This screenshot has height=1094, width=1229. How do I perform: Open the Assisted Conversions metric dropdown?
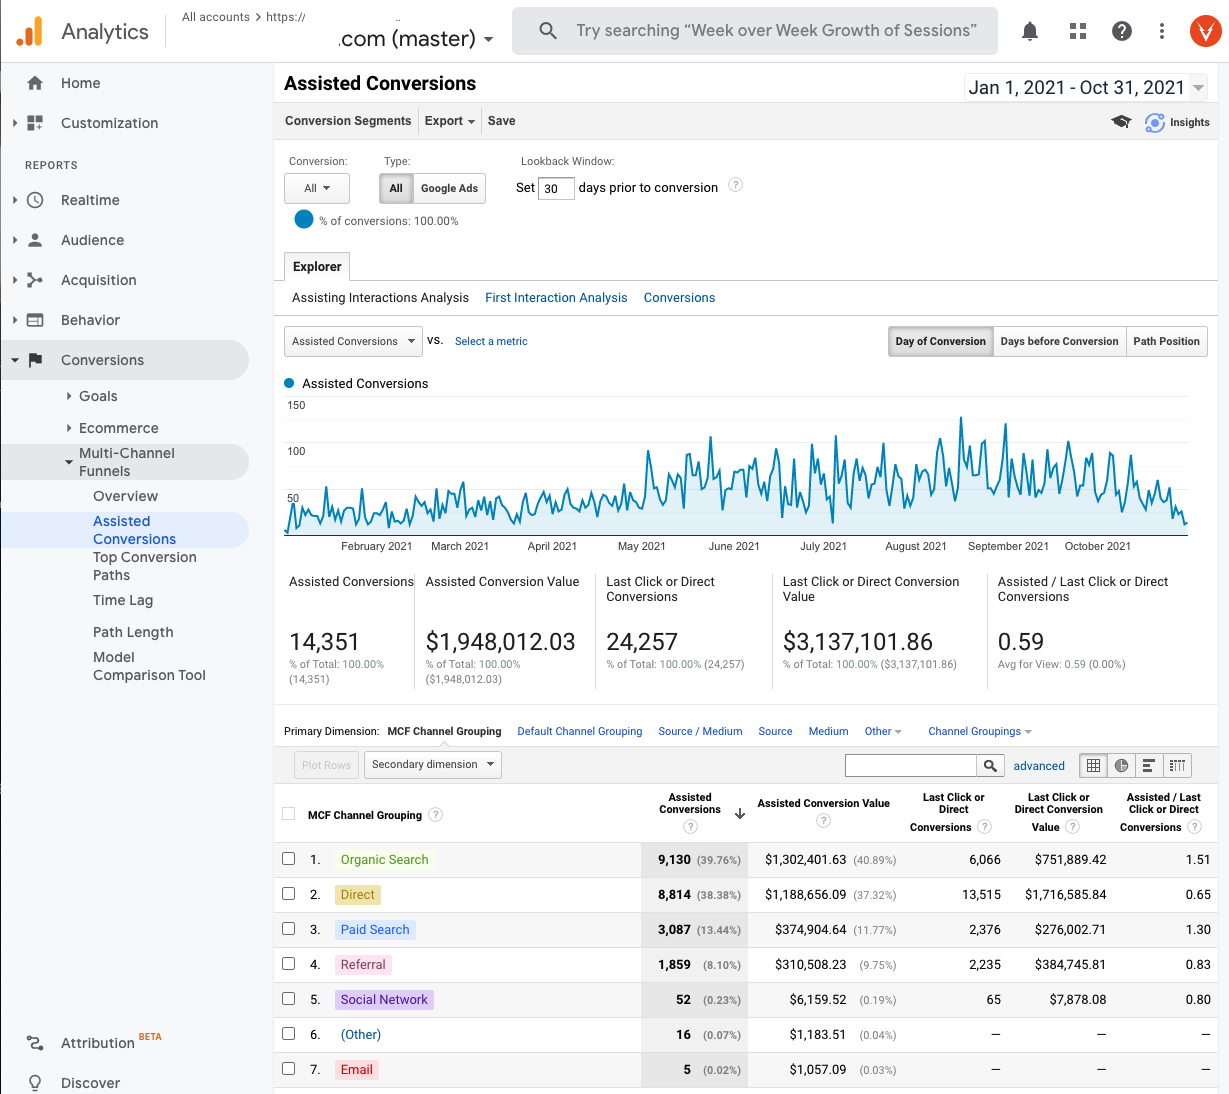coord(352,341)
